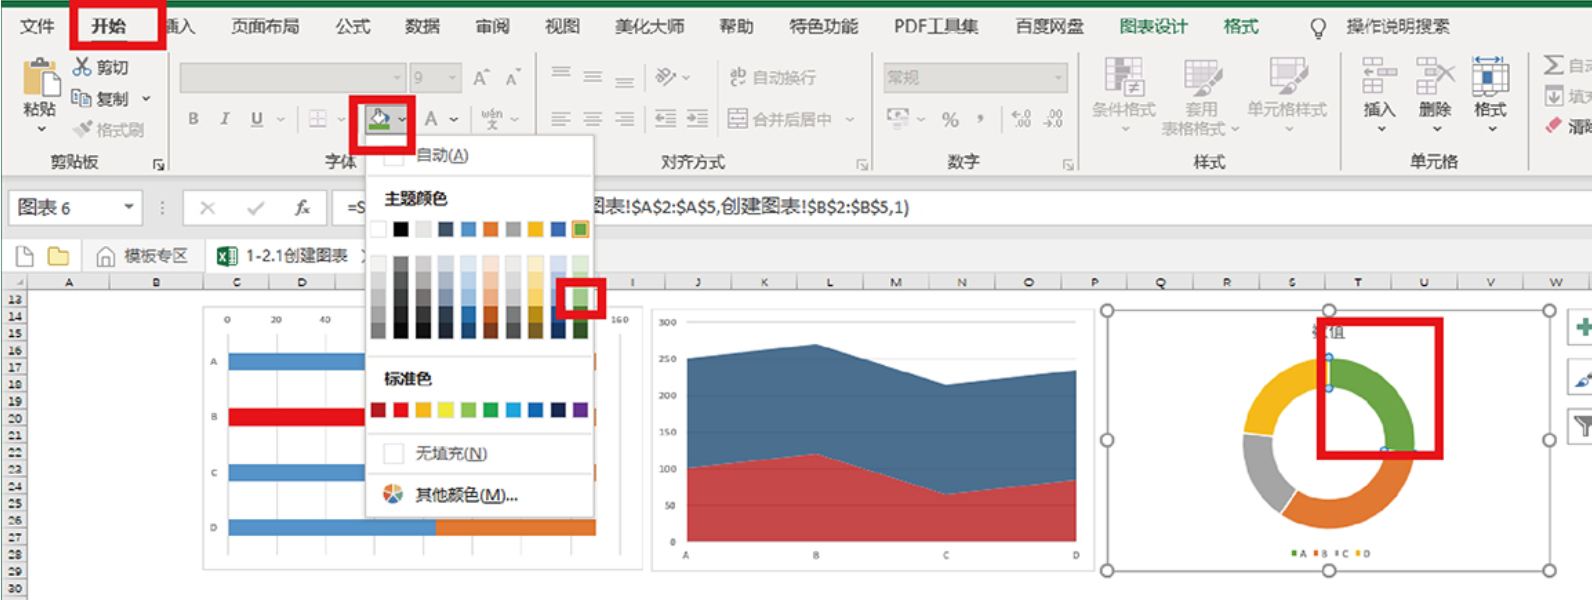Screen dimensions: 1592x600
Task: Toggle Bold formatting
Action: pyautogui.click(x=193, y=119)
